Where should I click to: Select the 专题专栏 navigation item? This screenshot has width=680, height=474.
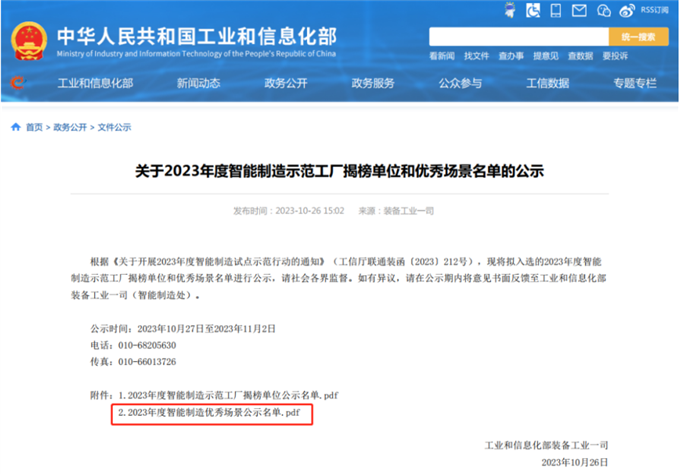pos(635,83)
